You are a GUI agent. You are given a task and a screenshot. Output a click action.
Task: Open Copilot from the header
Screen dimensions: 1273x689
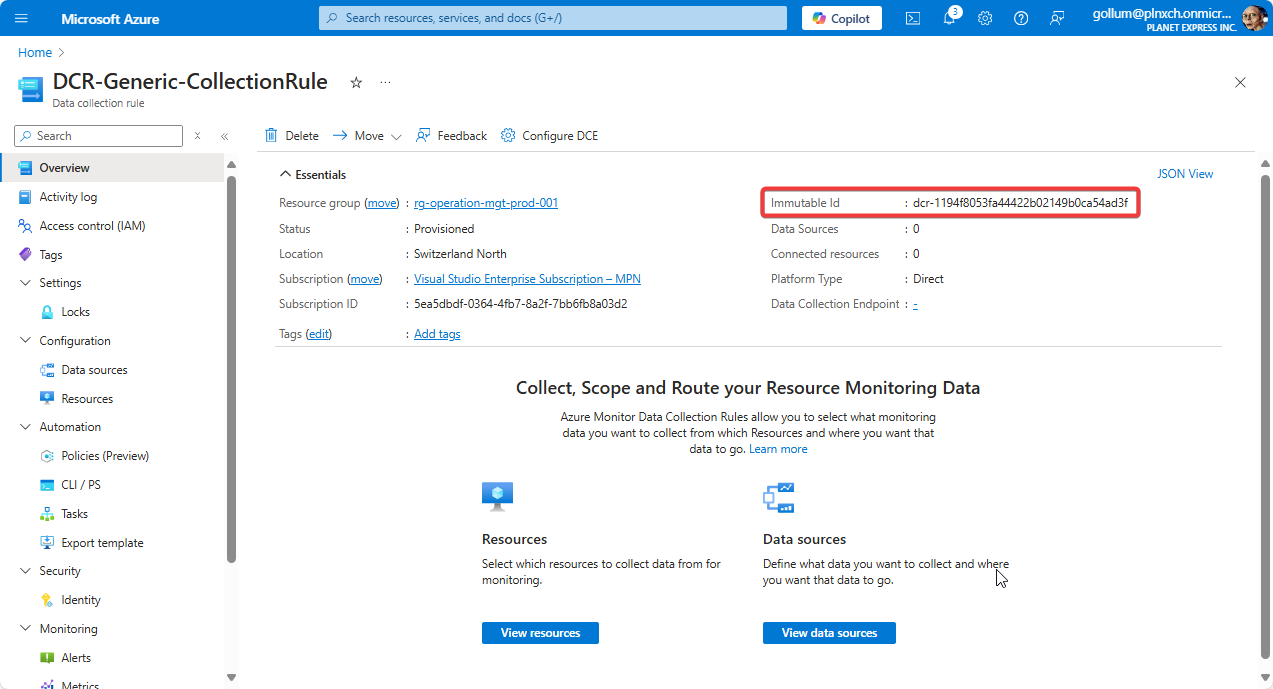coord(841,18)
